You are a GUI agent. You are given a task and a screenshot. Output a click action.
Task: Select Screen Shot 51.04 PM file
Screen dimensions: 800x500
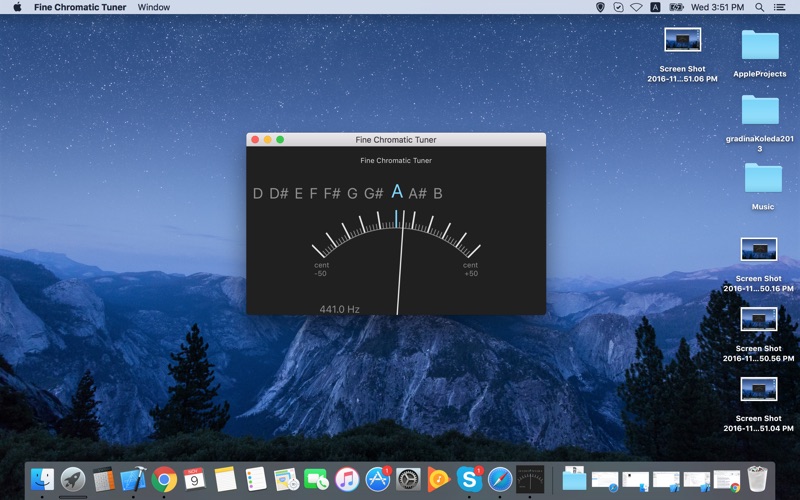point(758,404)
